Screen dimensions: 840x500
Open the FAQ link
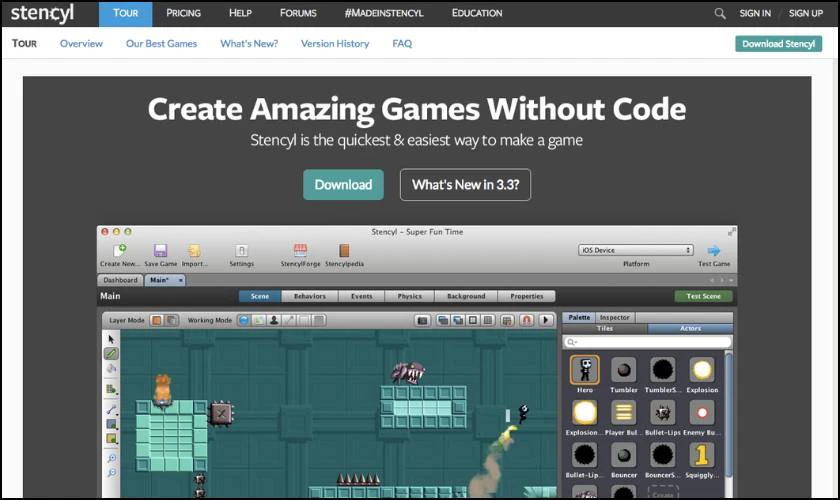point(402,44)
